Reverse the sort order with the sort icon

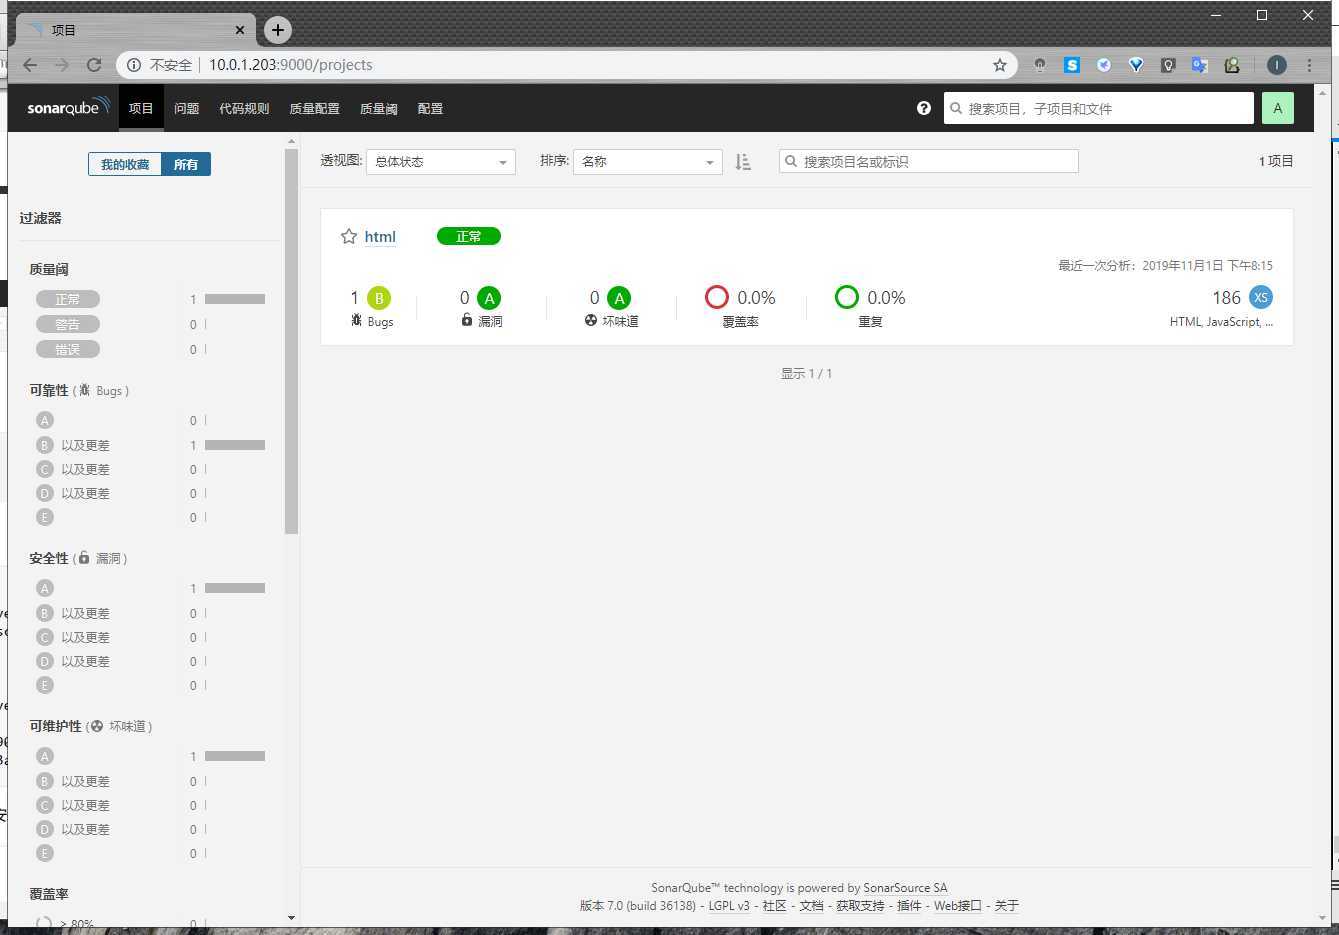coord(743,162)
